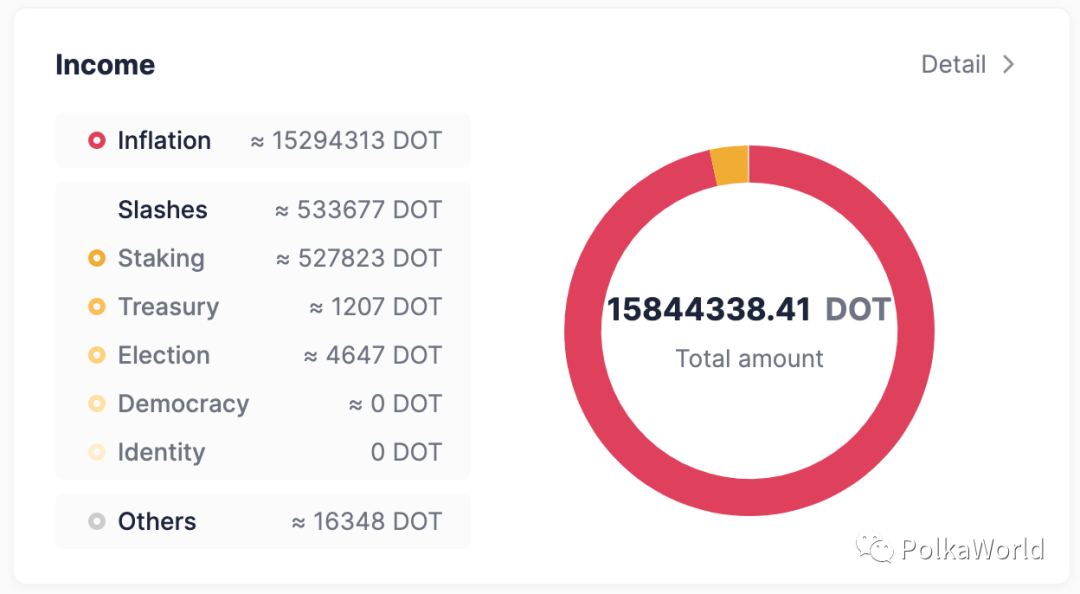This screenshot has width=1080, height=594.
Task: Select the Inflation legend row
Action: click(263, 141)
